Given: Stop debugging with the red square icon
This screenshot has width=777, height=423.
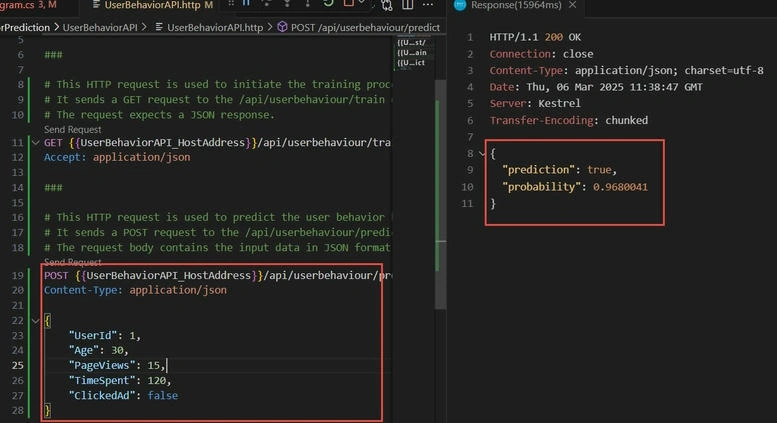Looking at the screenshot, I should click(x=349, y=3).
